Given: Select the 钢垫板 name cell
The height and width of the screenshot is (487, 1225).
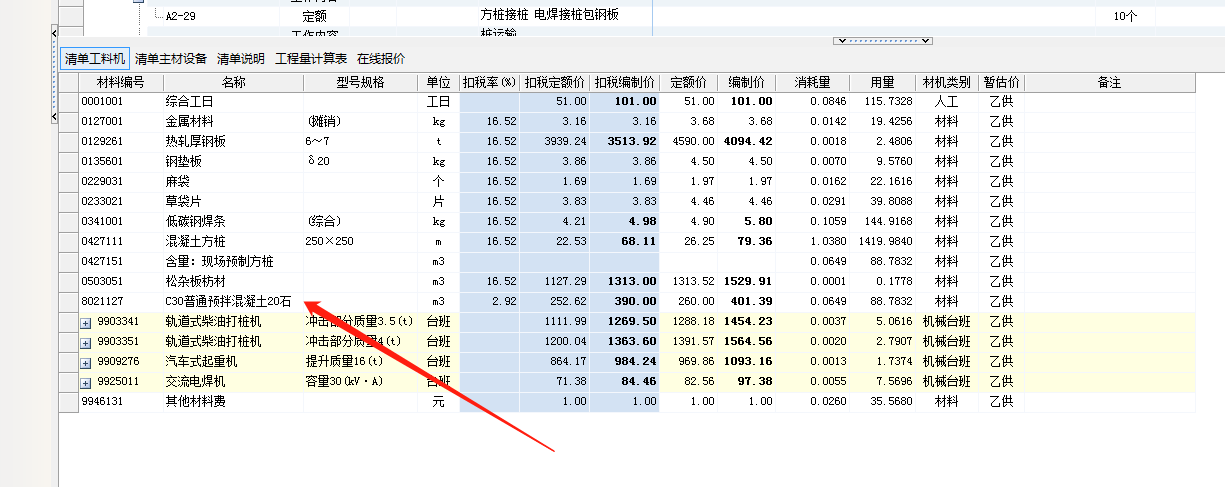Looking at the screenshot, I should 233,161.
